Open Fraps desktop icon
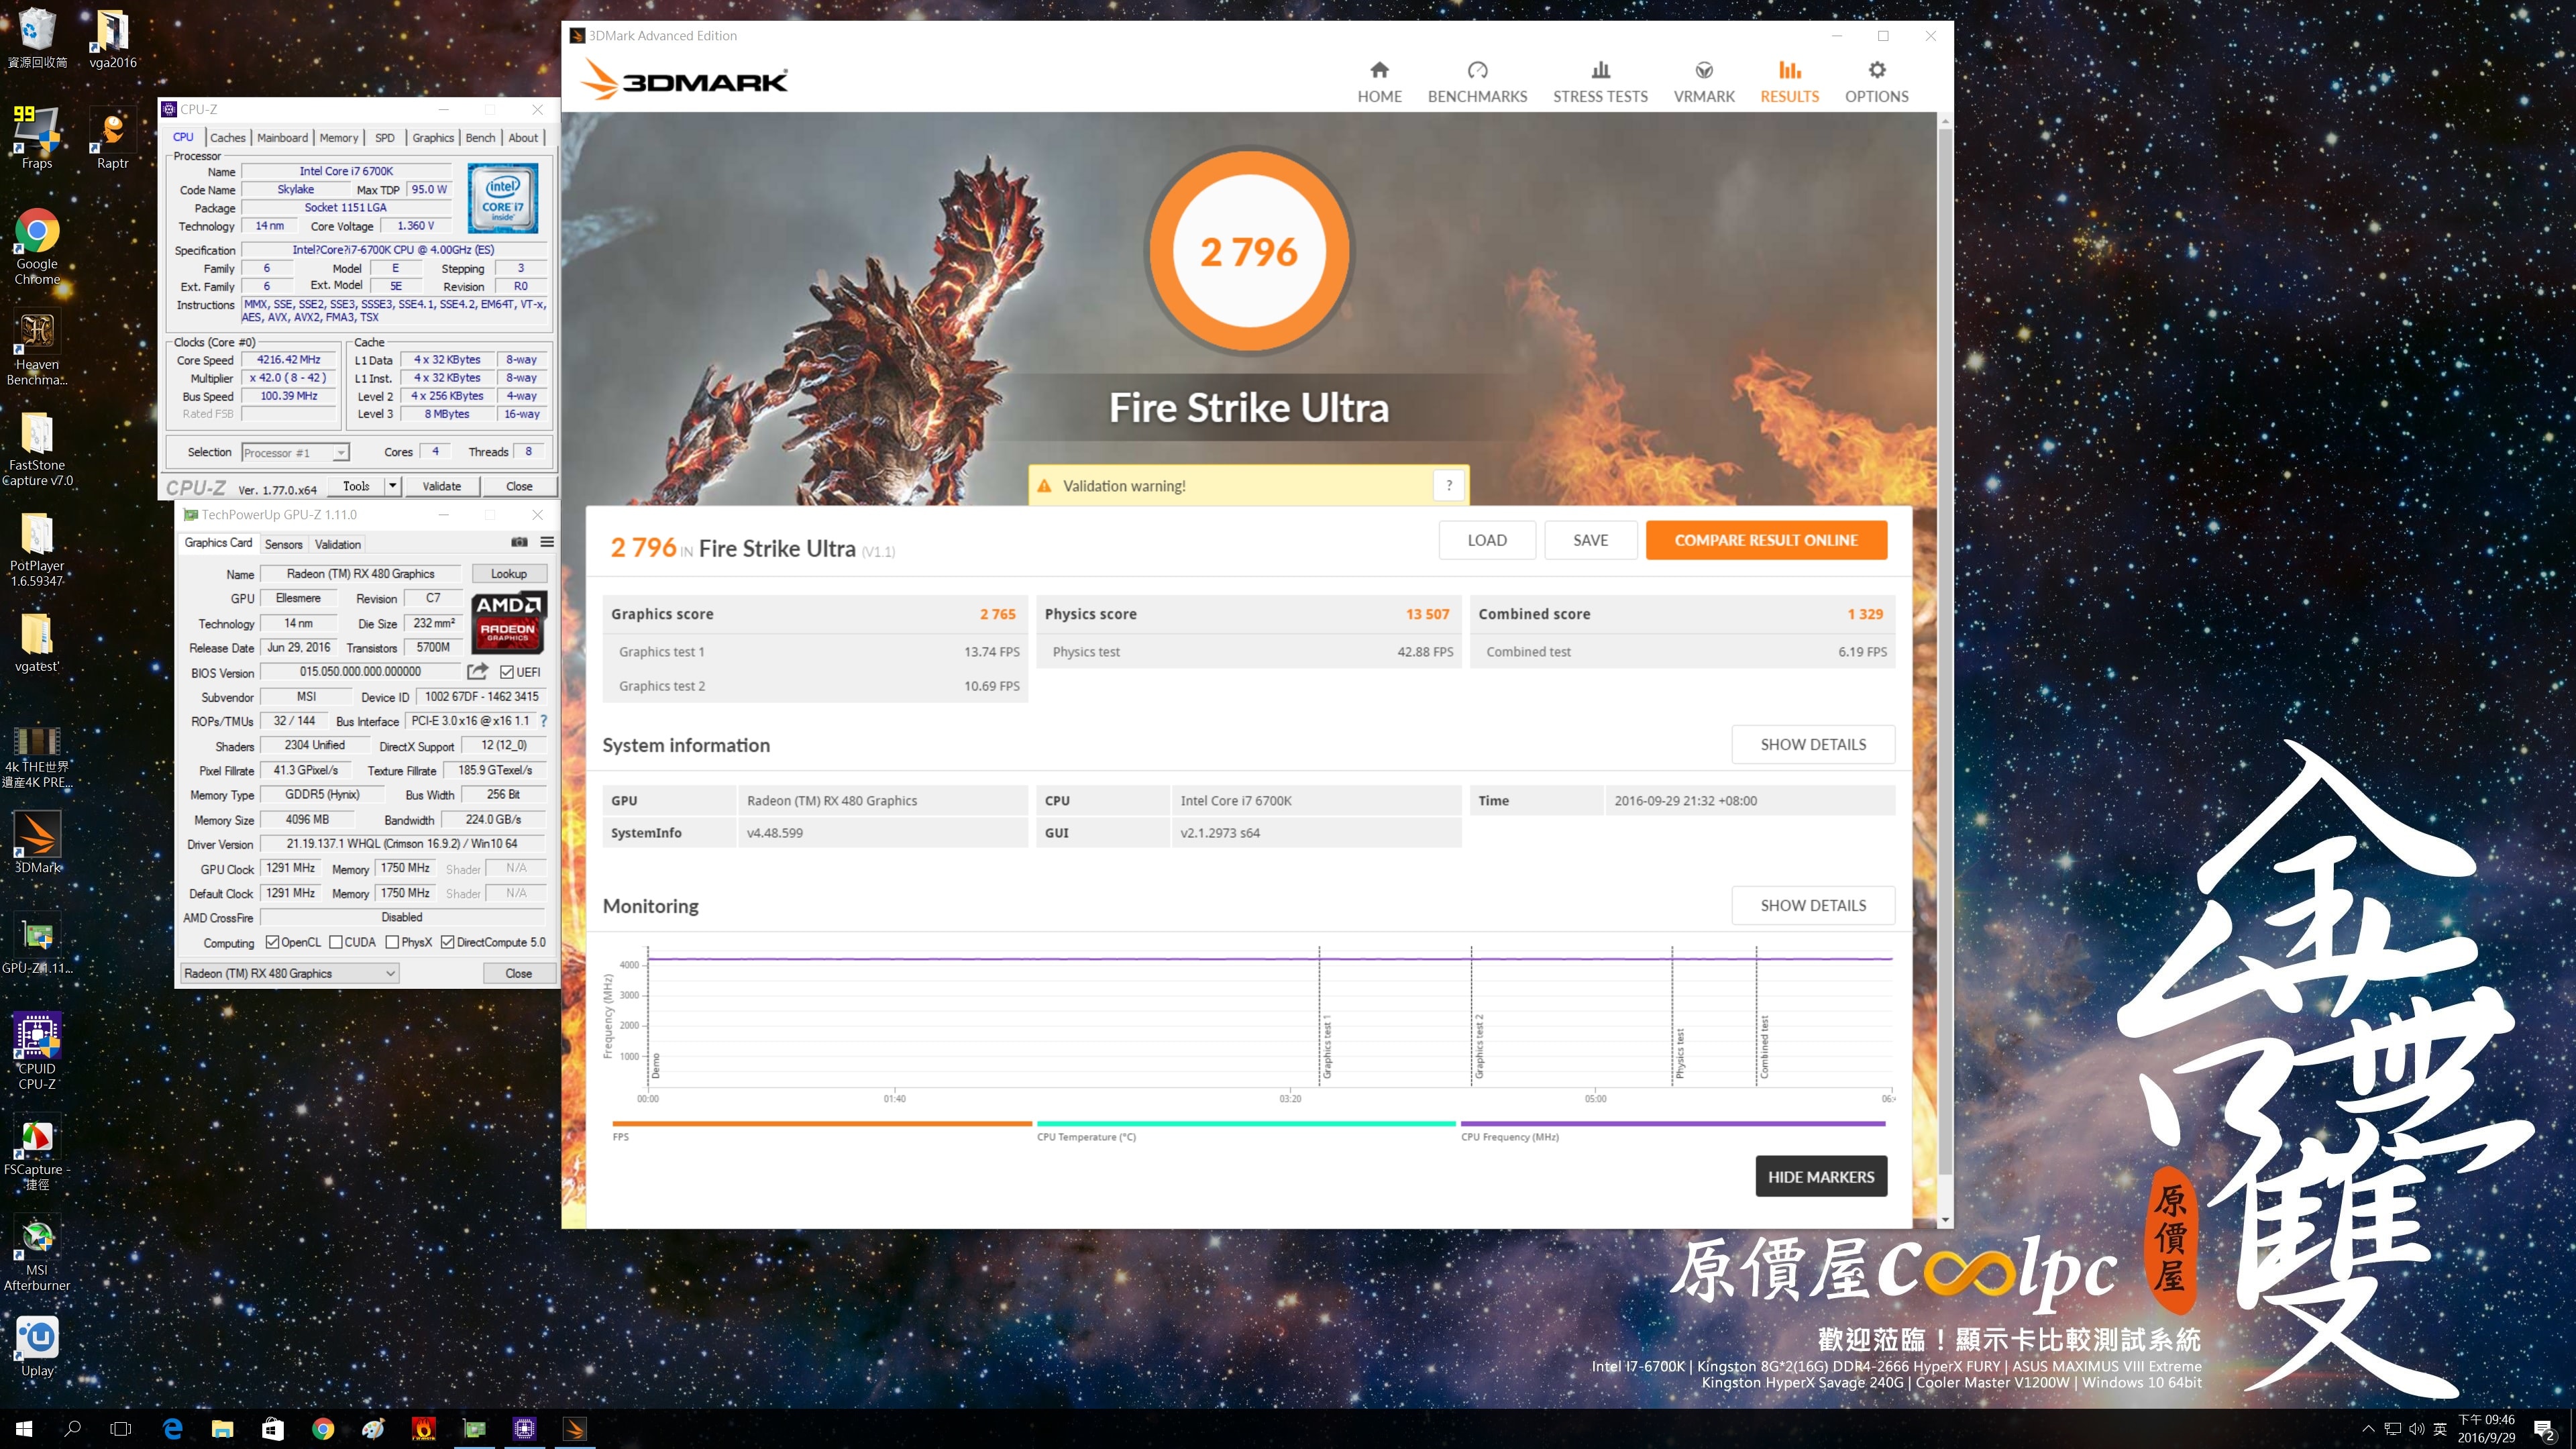The image size is (2576, 1449). point(37,138)
